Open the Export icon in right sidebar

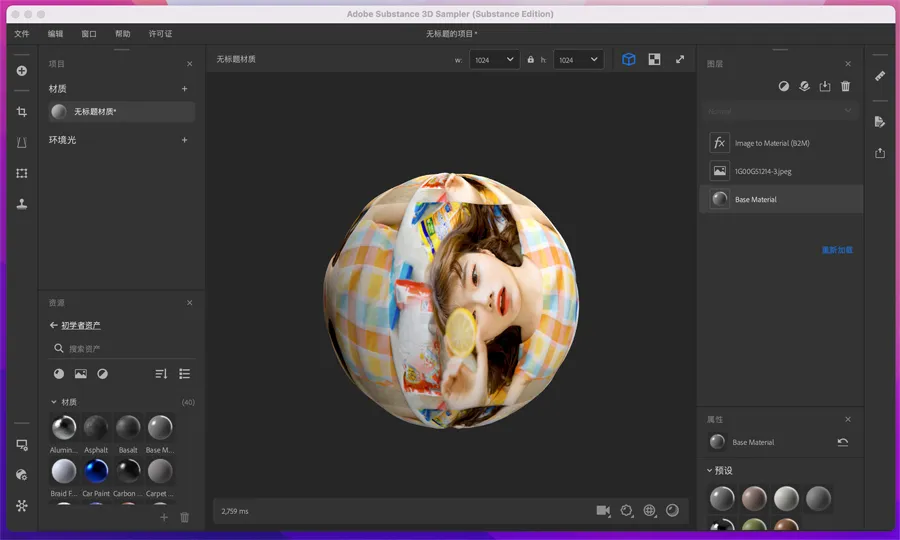[x=880, y=153]
